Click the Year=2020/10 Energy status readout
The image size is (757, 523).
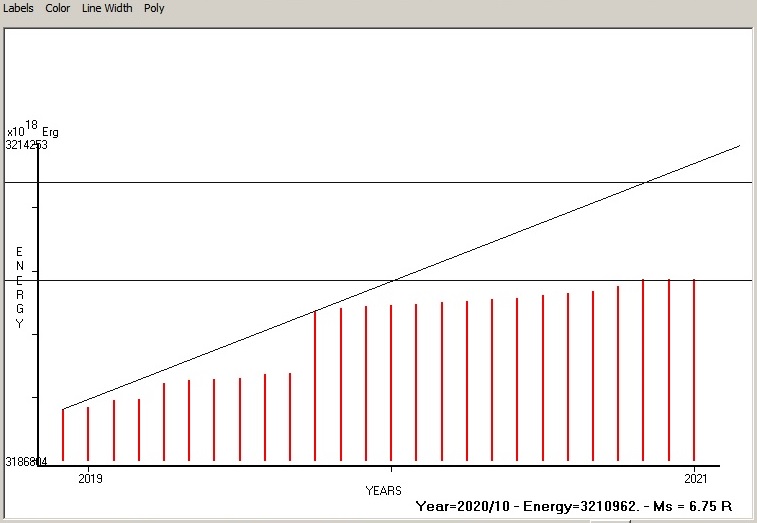pos(582,507)
